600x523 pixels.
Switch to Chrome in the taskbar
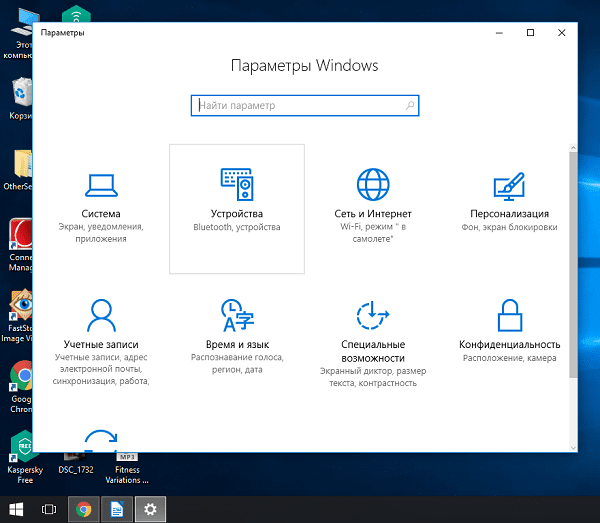coord(83,509)
